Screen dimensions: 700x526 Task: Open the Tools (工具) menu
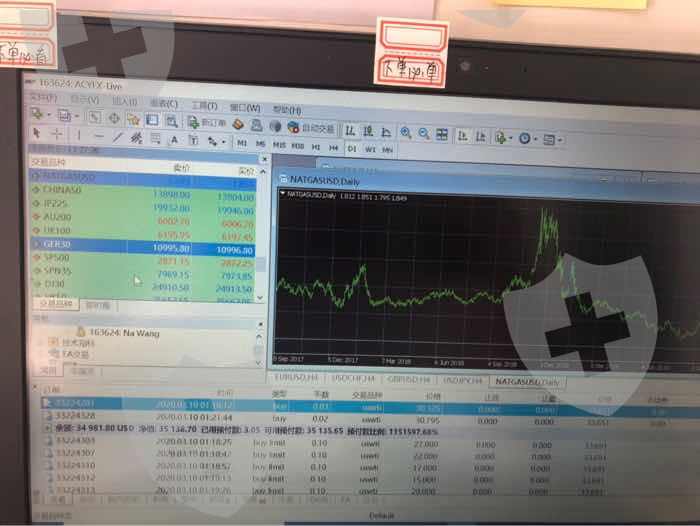point(204,106)
